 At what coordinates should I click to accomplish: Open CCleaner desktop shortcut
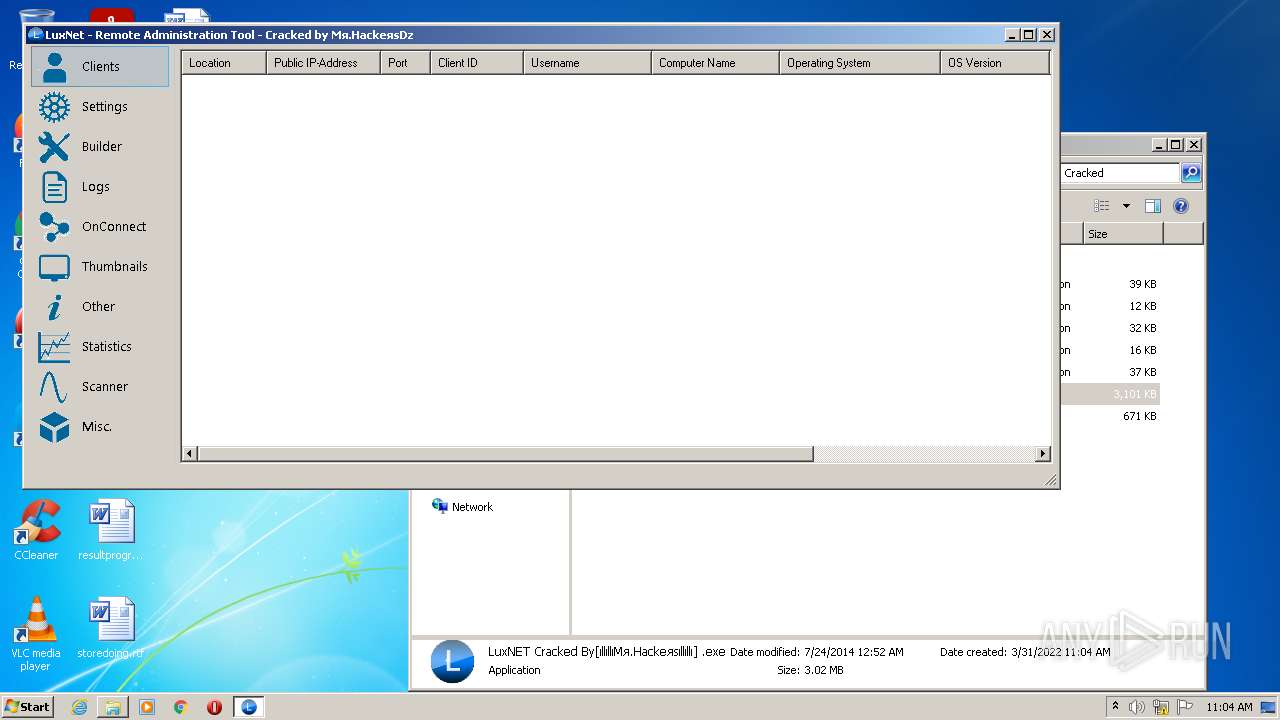(x=36, y=531)
